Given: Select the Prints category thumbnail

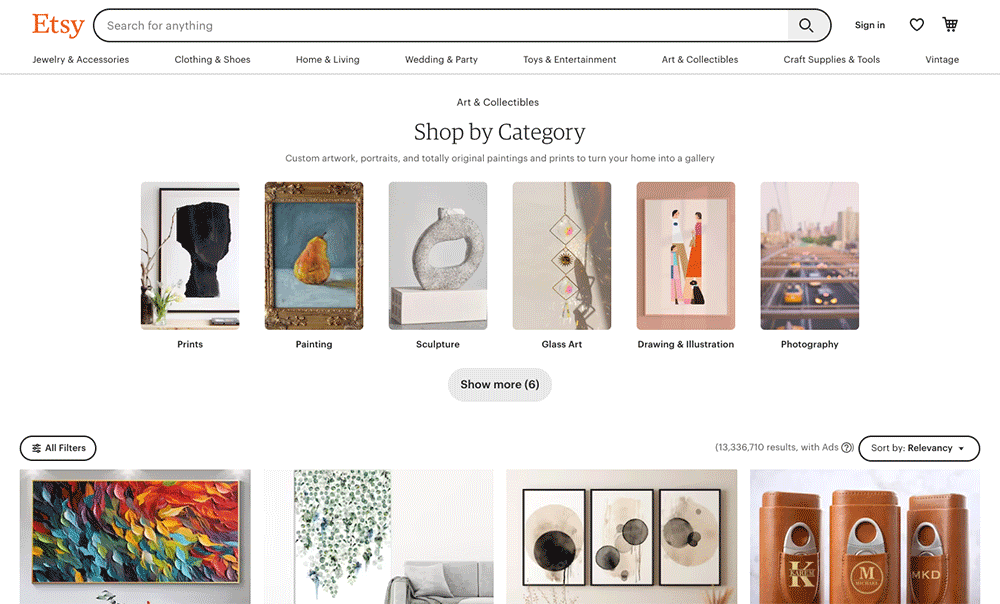Looking at the screenshot, I should point(190,256).
